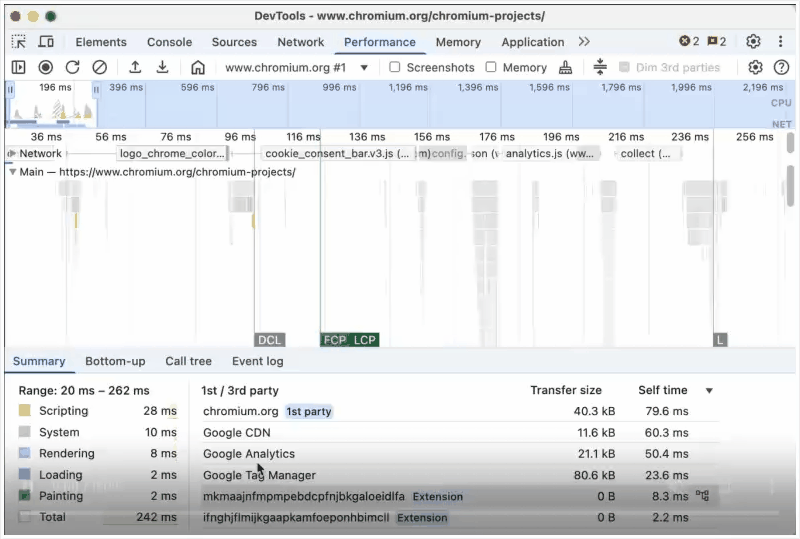Sort by Transfer size column header
The height and width of the screenshot is (539, 800).
[x=566, y=390]
